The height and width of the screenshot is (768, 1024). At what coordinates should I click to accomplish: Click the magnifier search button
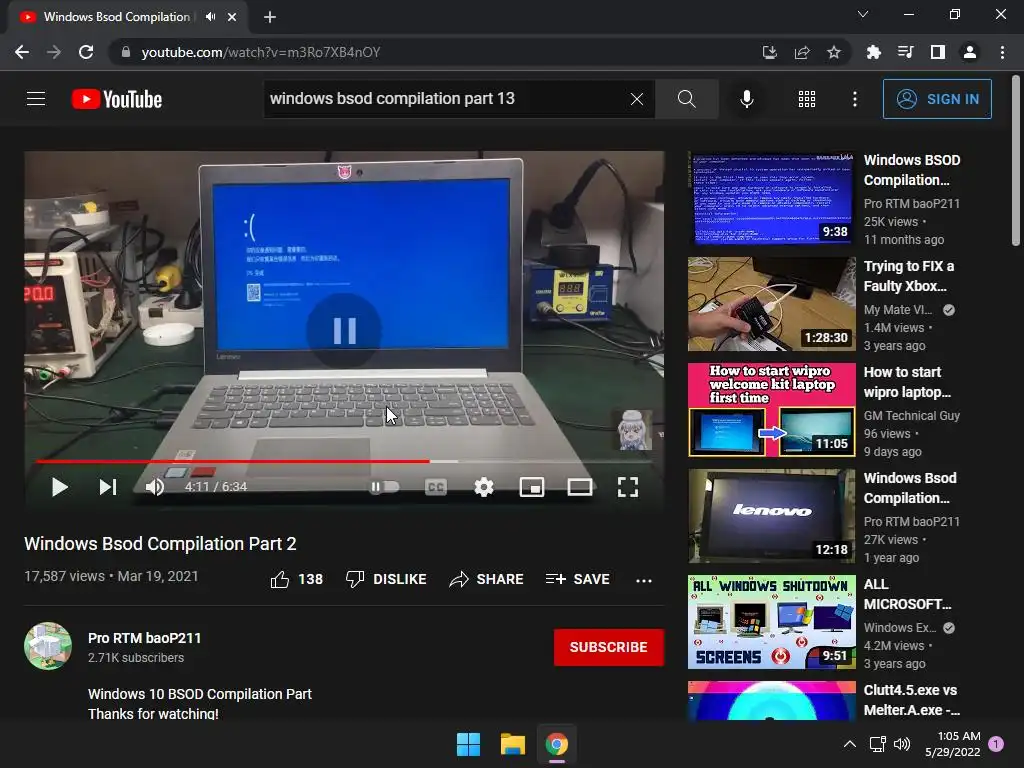click(x=686, y=99)
